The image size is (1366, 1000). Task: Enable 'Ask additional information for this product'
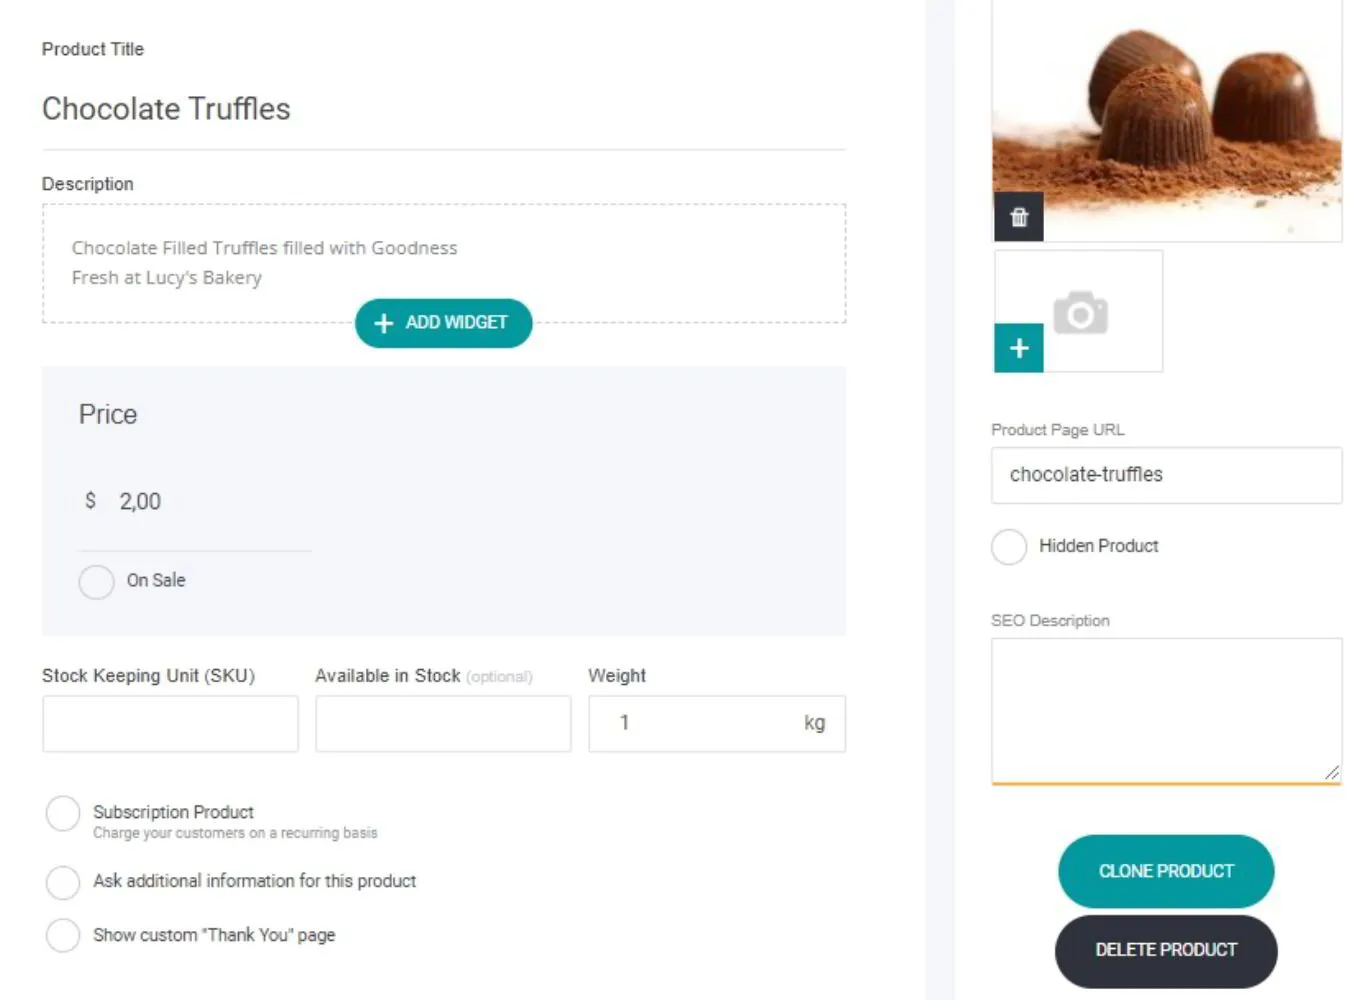pyautogui.click(x=63, y=882)
